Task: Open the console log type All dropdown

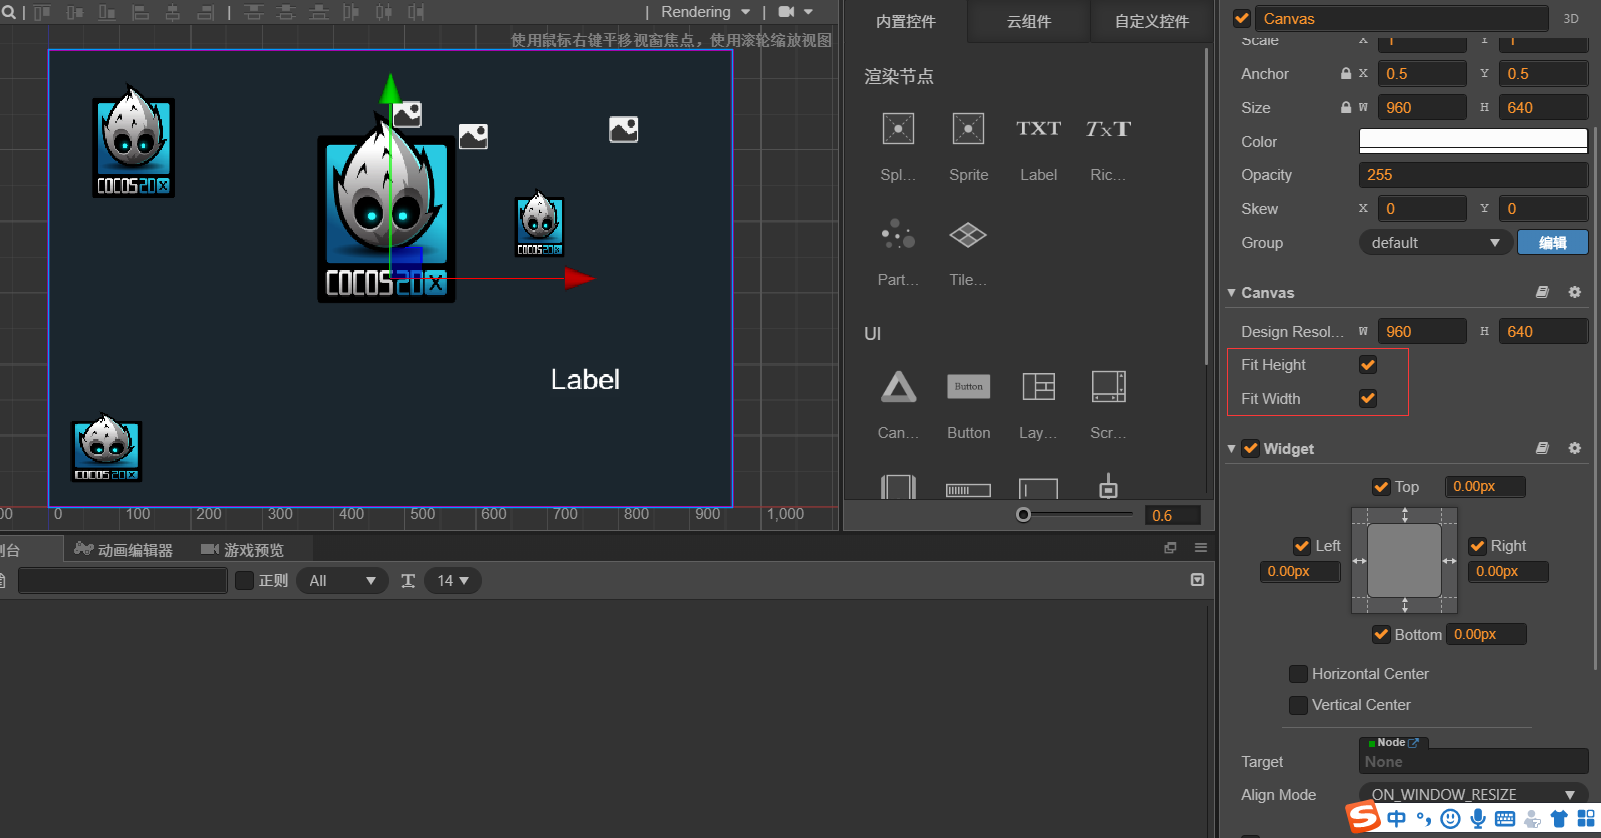Action: 342,581
